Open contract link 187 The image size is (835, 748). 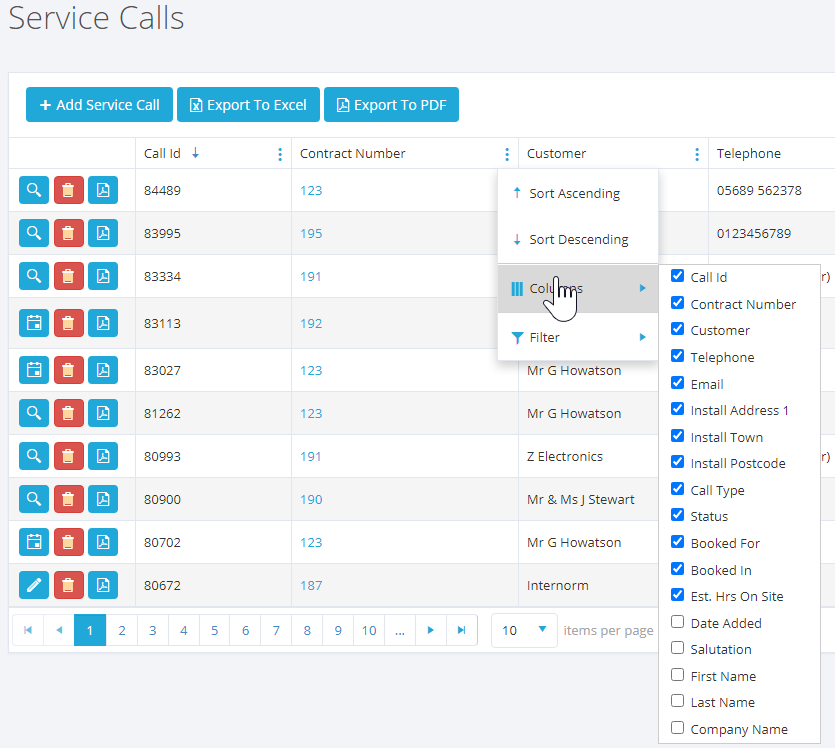click(x=311, y=585)
